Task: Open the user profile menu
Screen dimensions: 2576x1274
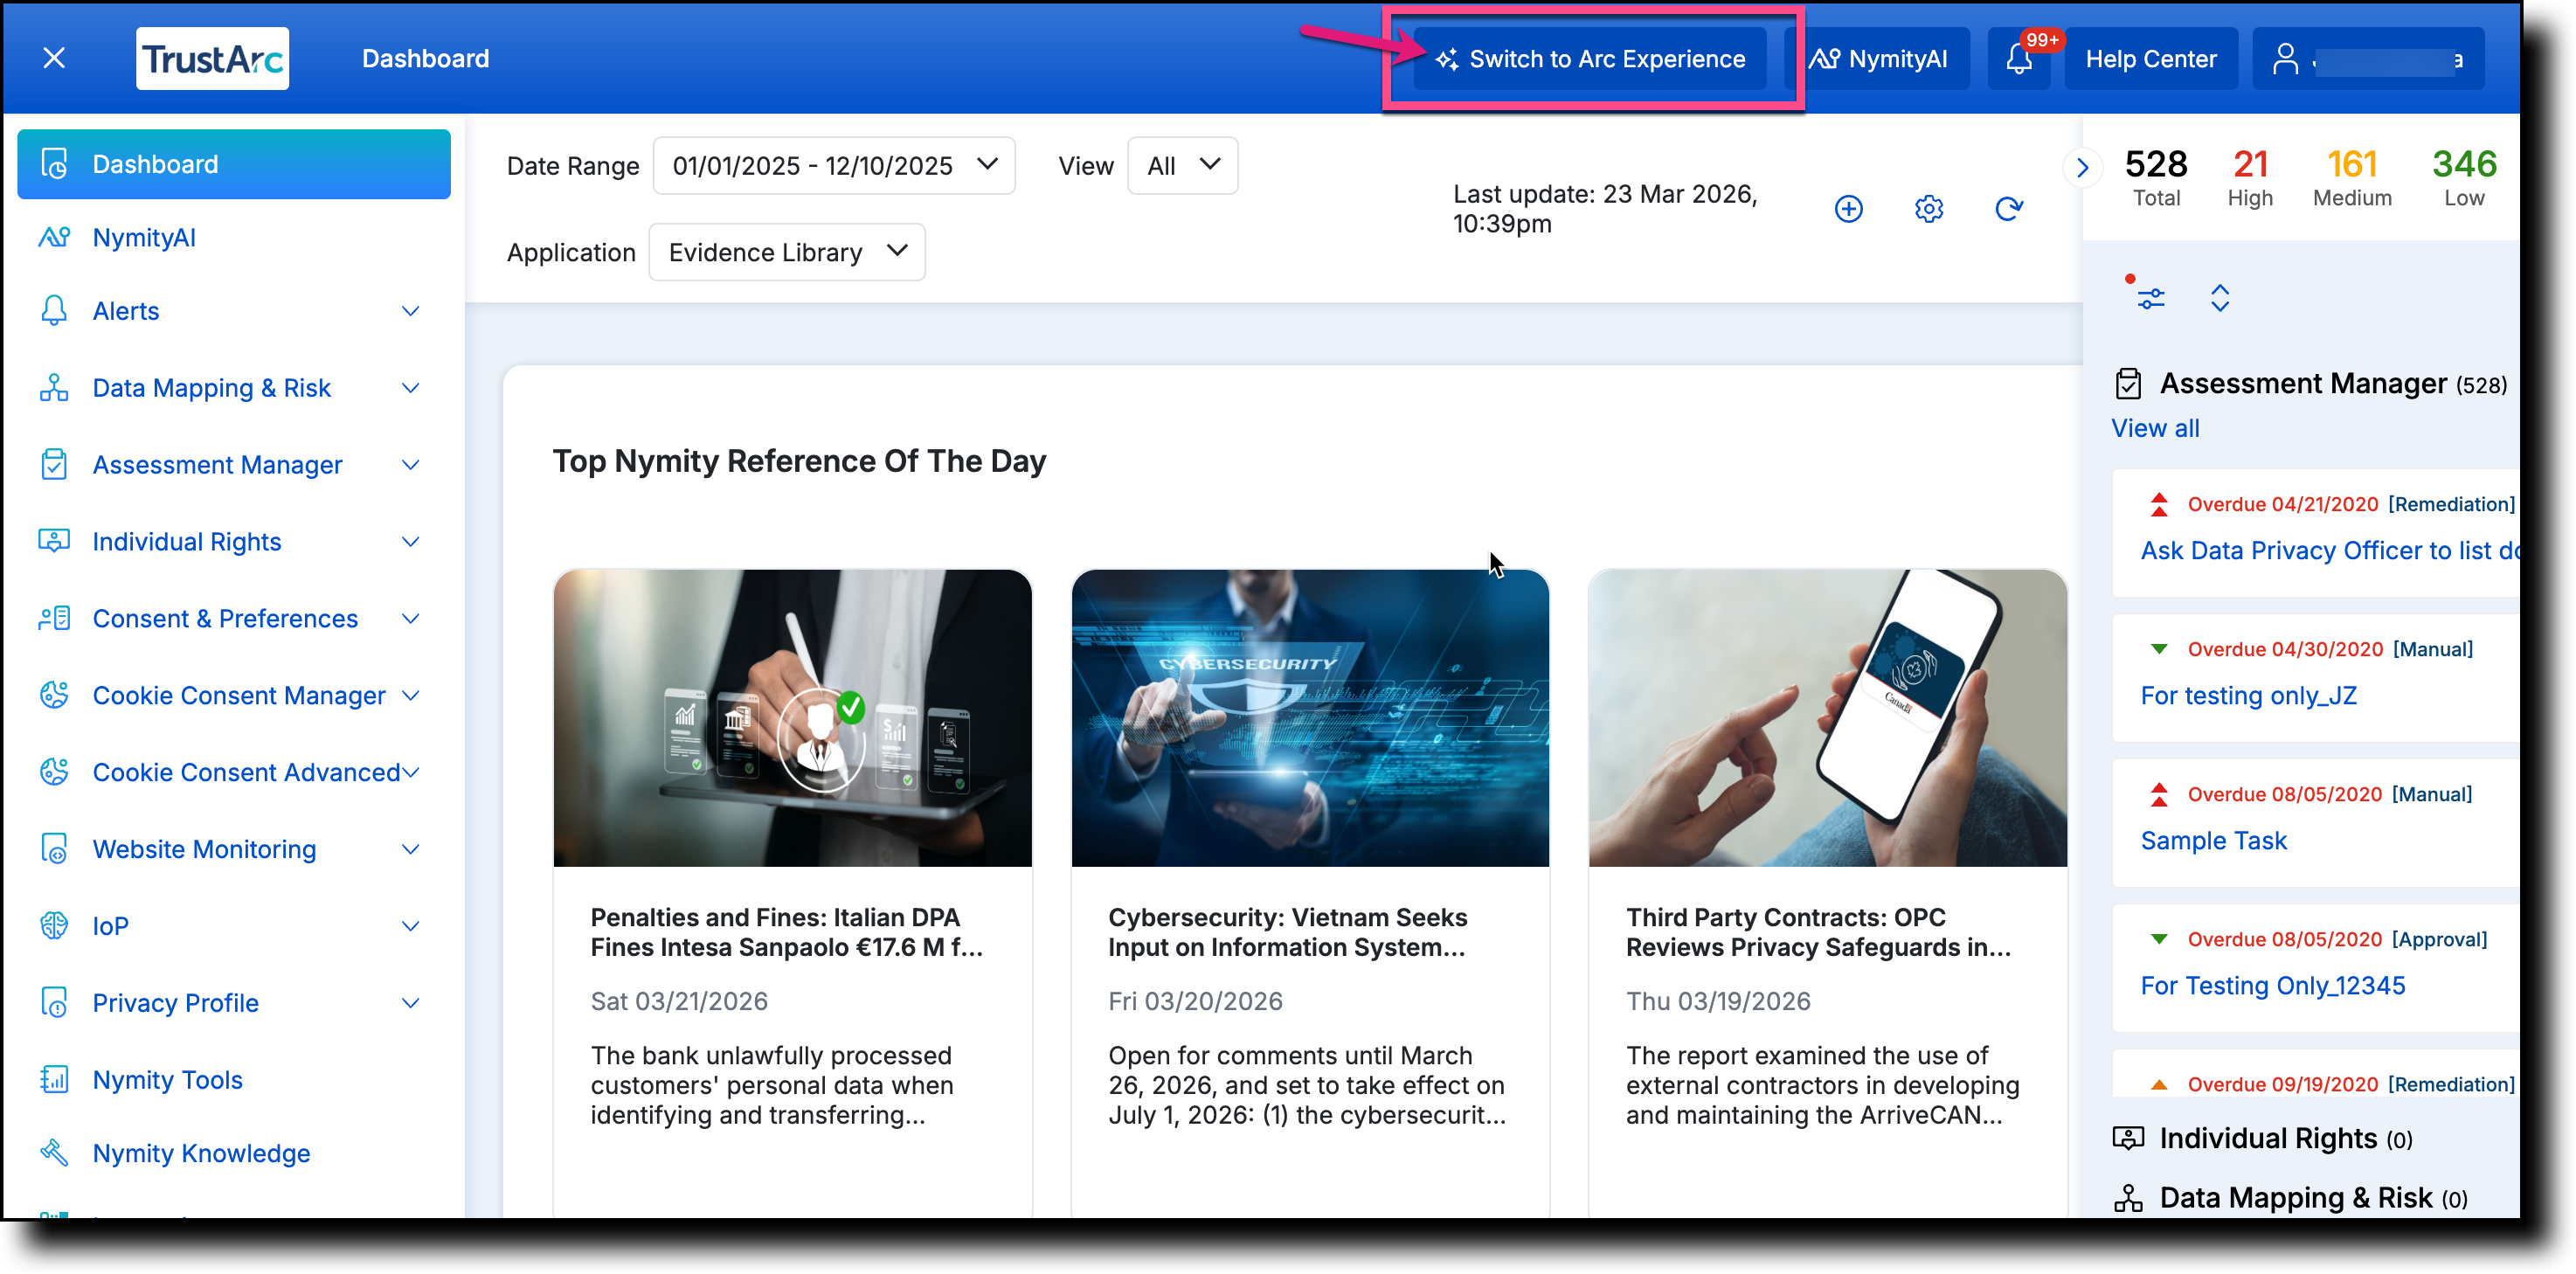Action: (x=2367, y=59)
